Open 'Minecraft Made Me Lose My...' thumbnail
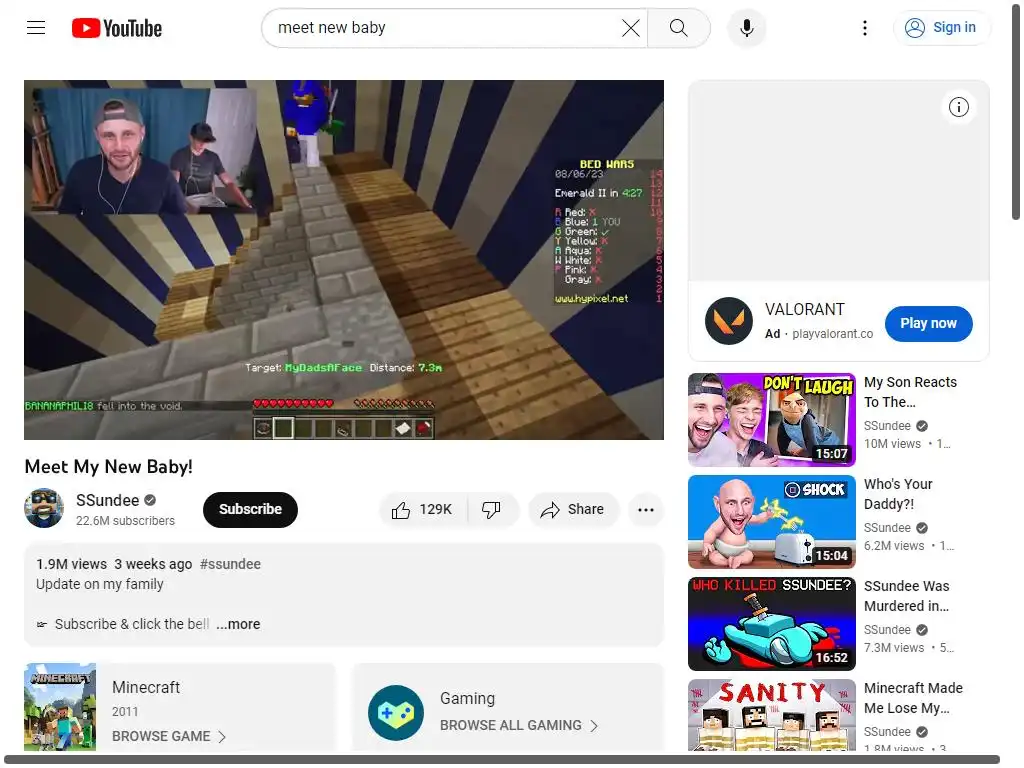Viewport: 1024px width, 768px height. tap(771, 715)
